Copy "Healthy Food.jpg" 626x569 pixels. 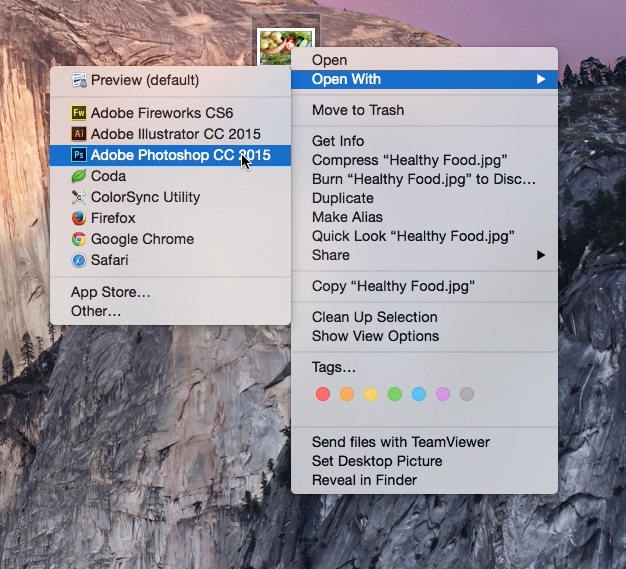pos(424,286)
